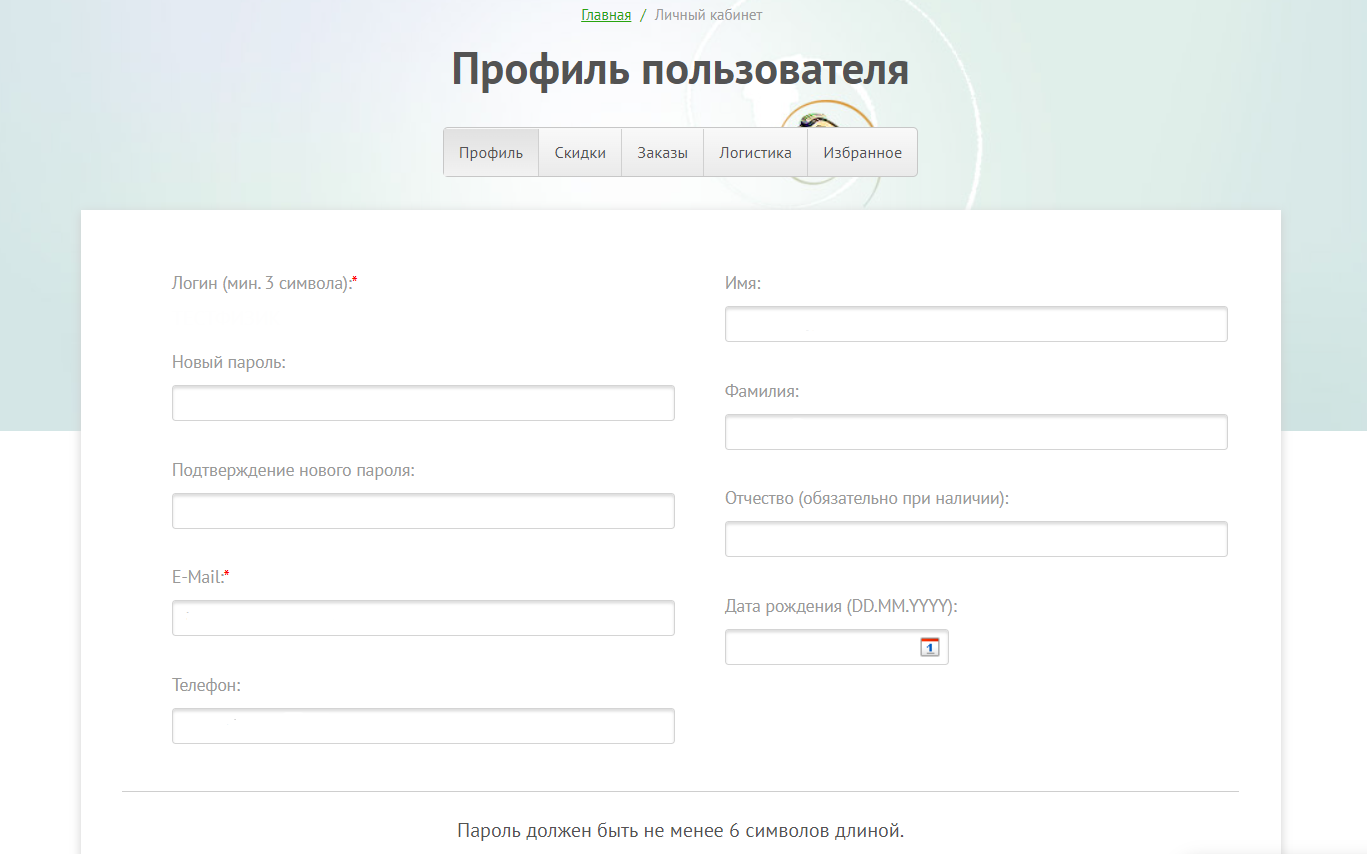Select the Отчество input box
Viewport: 1367px width, 854px height.
pos(975,539)
